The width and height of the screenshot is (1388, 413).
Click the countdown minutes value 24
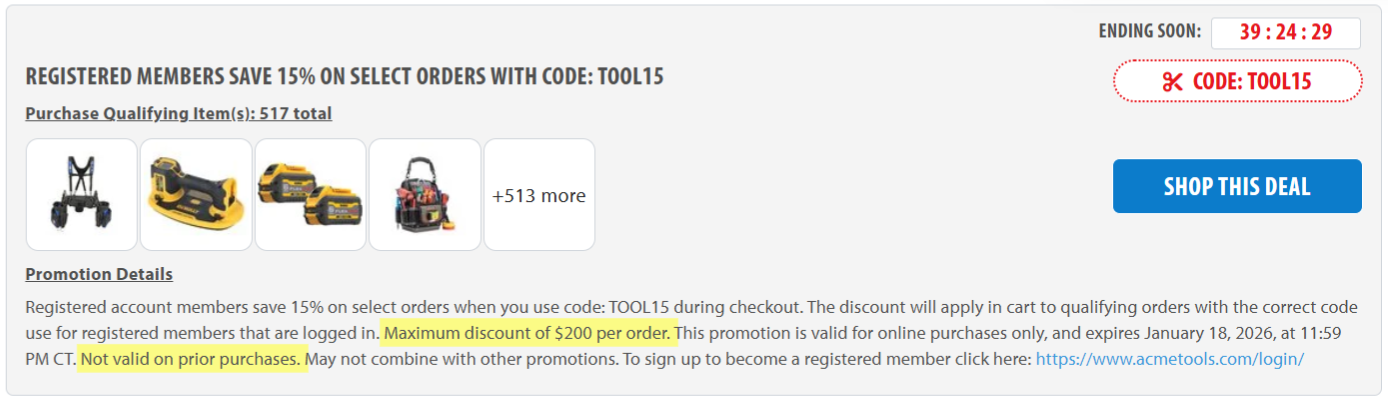point(1286,32)
